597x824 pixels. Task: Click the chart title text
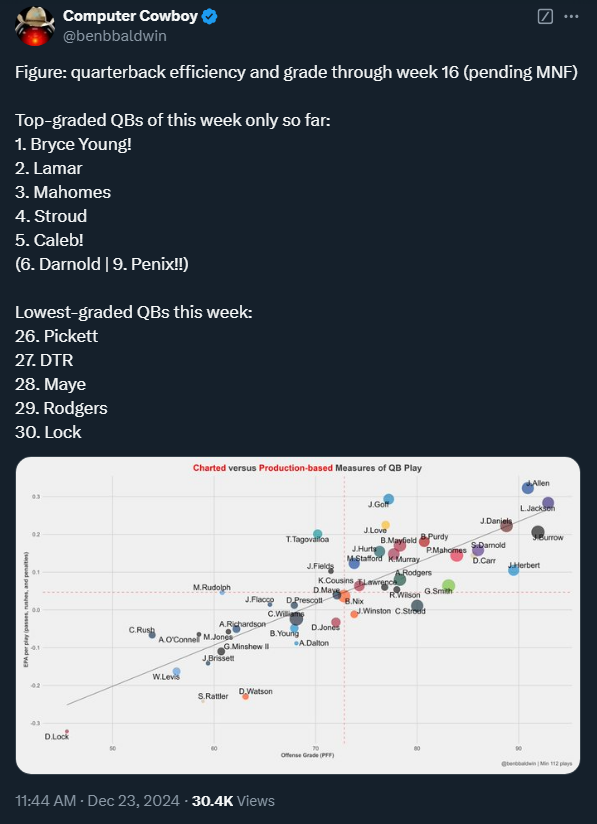click(307, 468)
